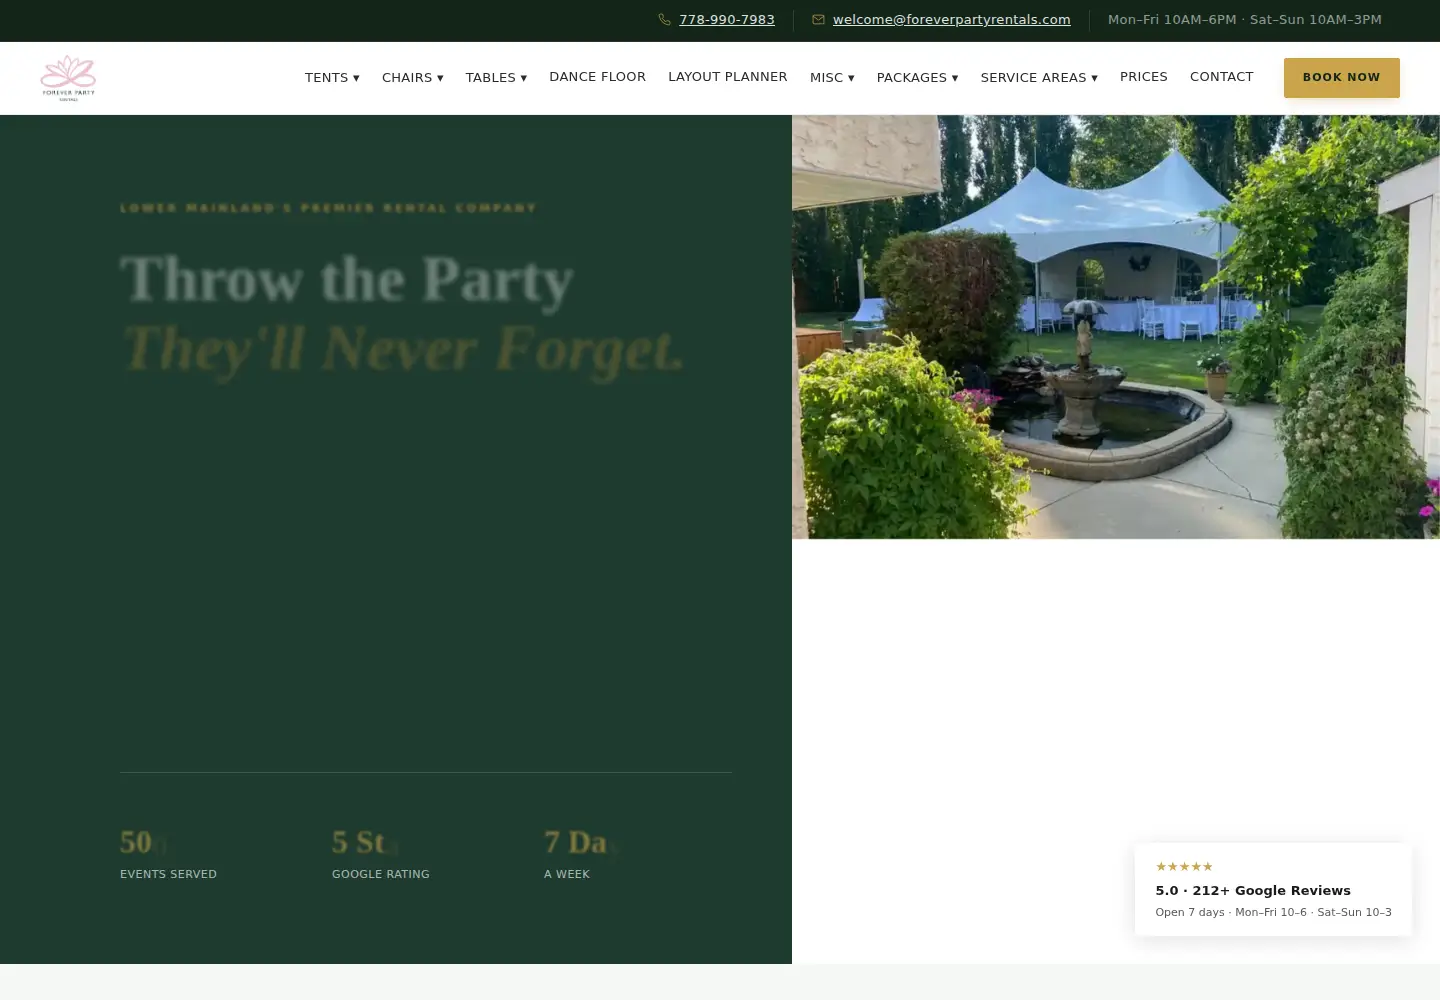Click the Mon–Fri 10AM–6PM hours text
Image resolution: width=1440 pixels, height=1000 pixels.
click(1245, 20)
